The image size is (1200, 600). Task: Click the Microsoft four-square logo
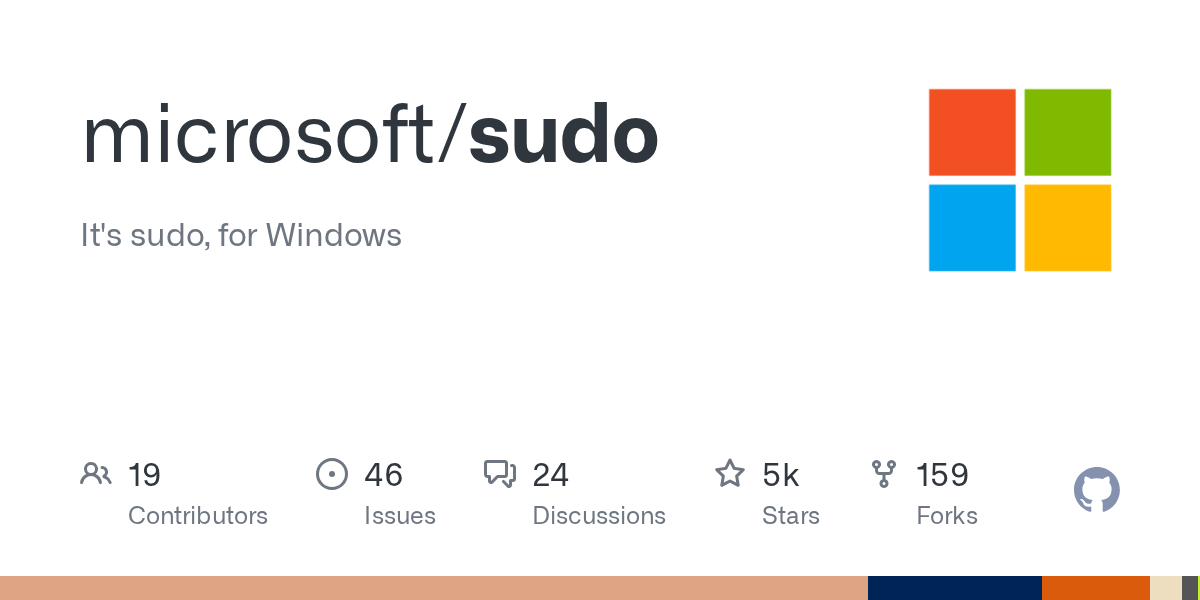1020,180
